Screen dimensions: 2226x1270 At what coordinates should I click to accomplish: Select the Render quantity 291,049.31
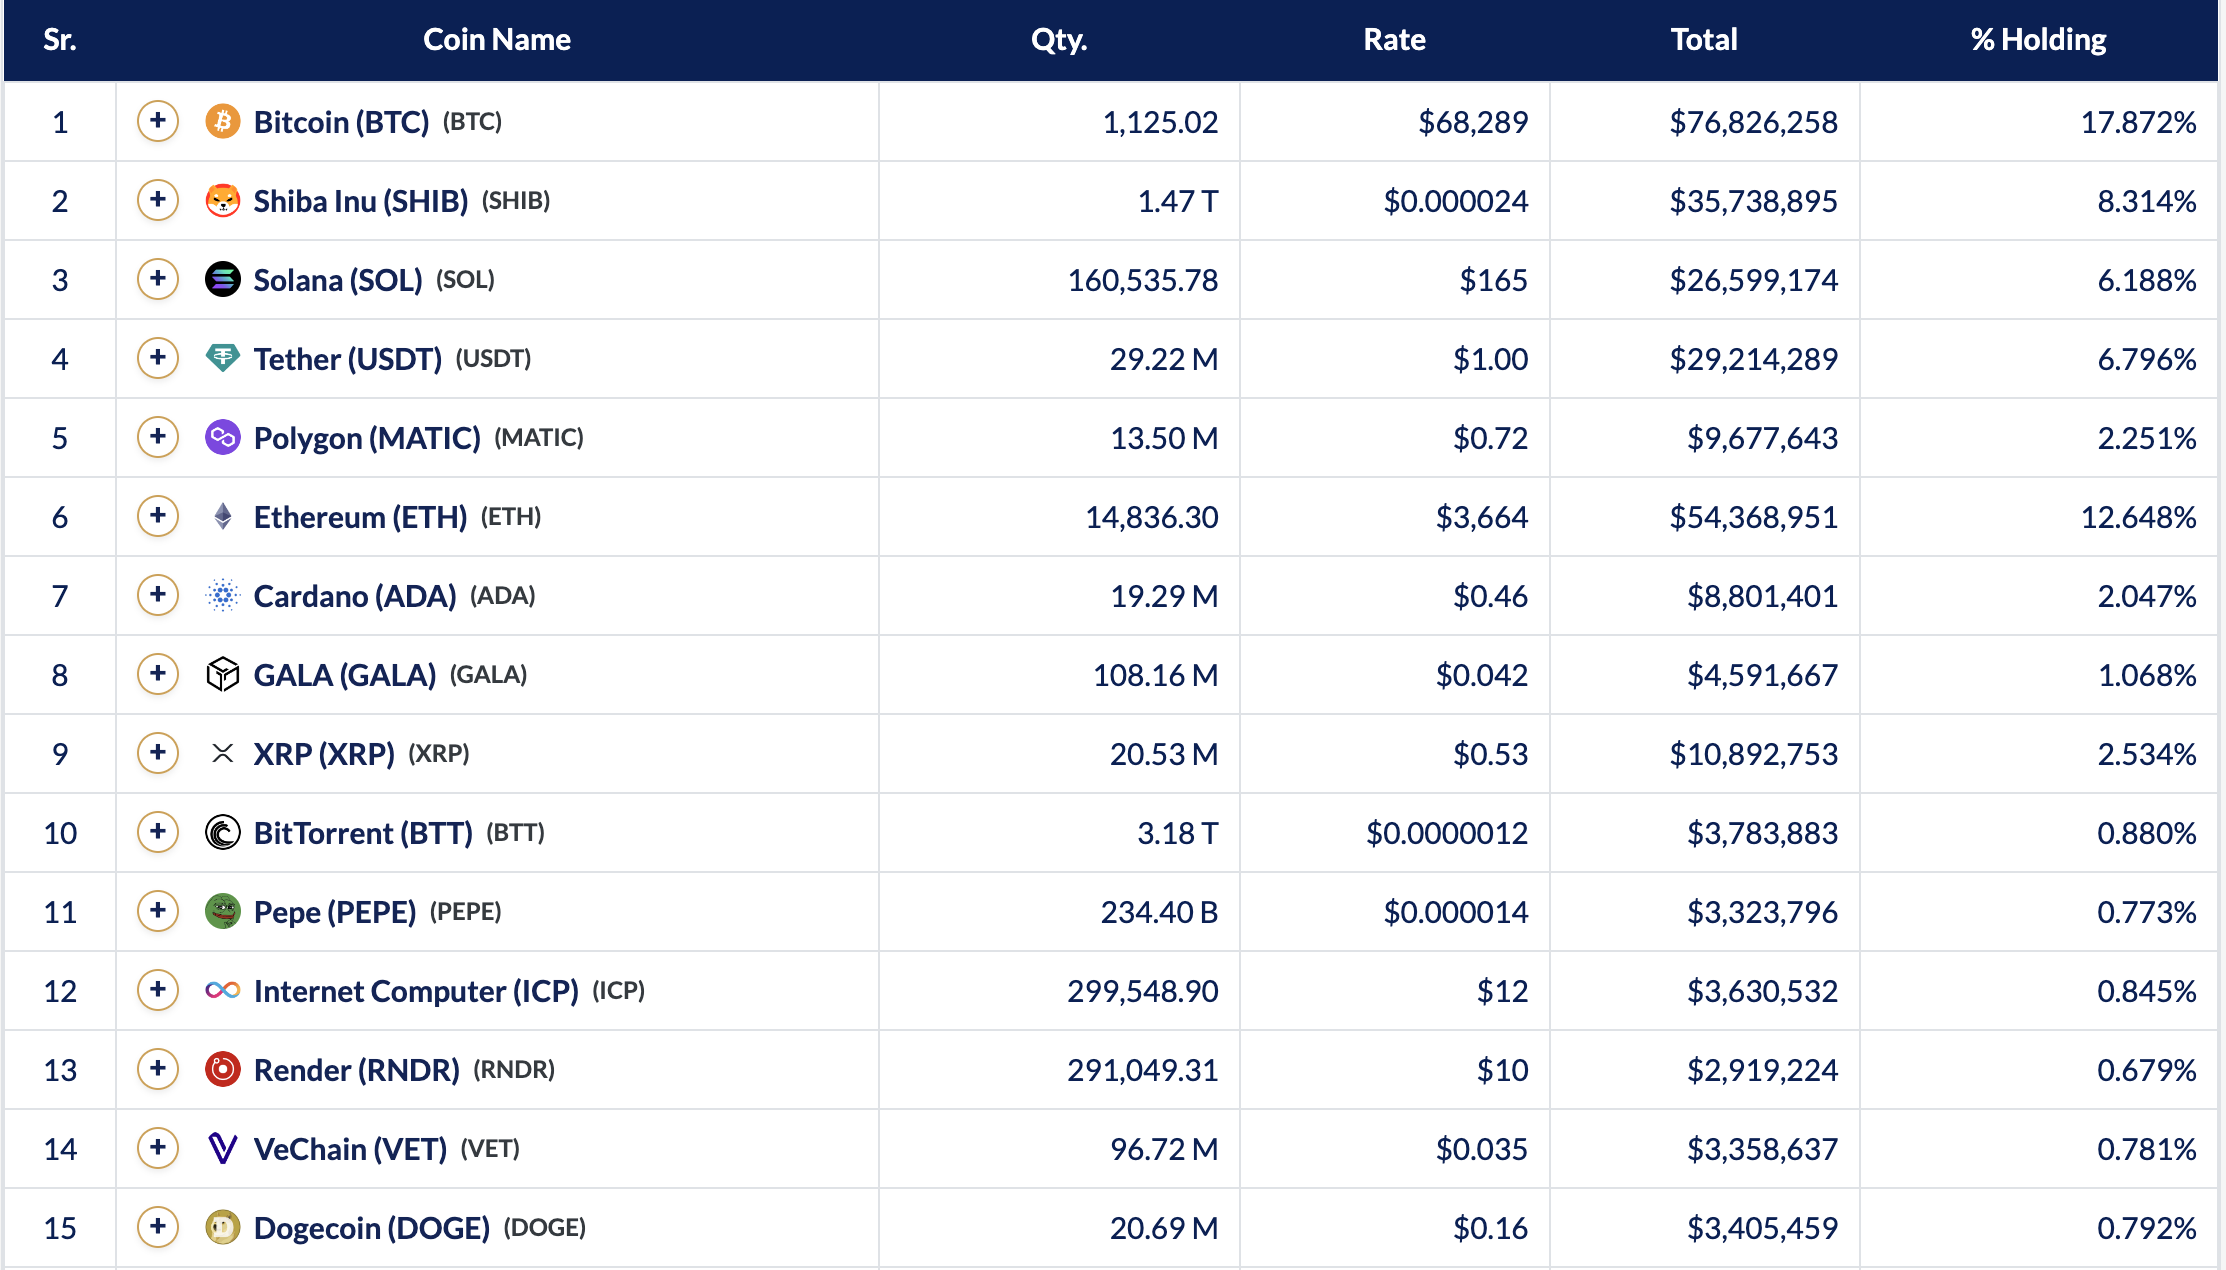click(1143, 1070)
